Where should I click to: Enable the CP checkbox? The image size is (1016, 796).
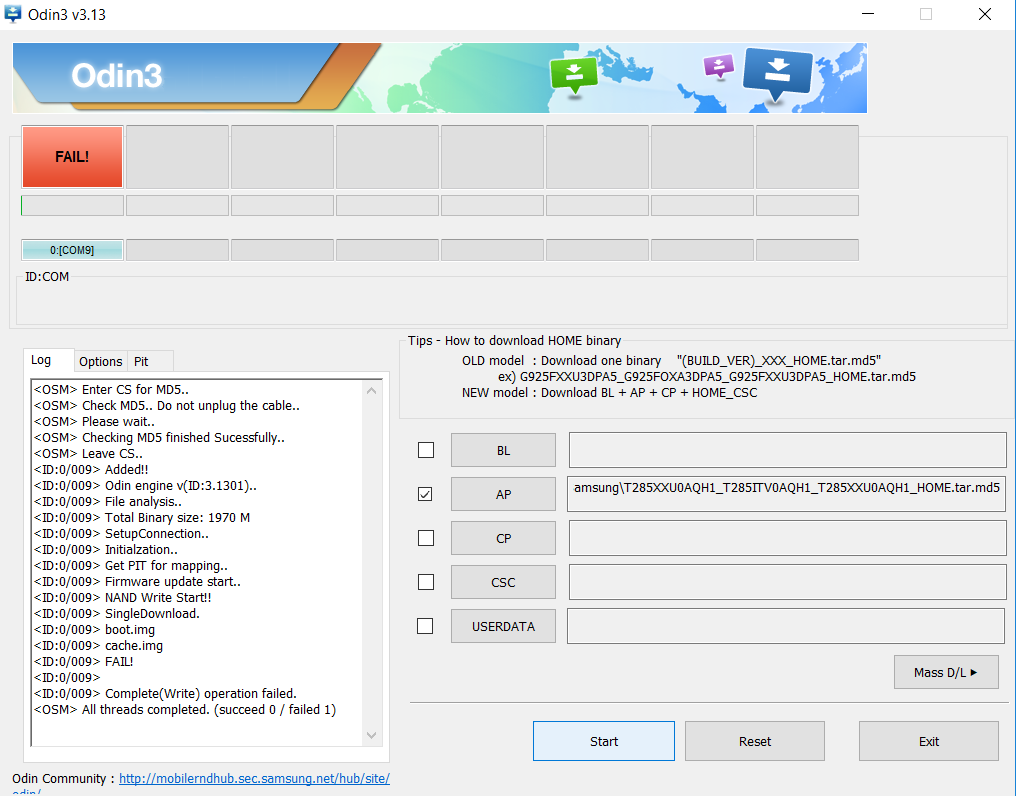pyautogui.click(x=426, y=538)
